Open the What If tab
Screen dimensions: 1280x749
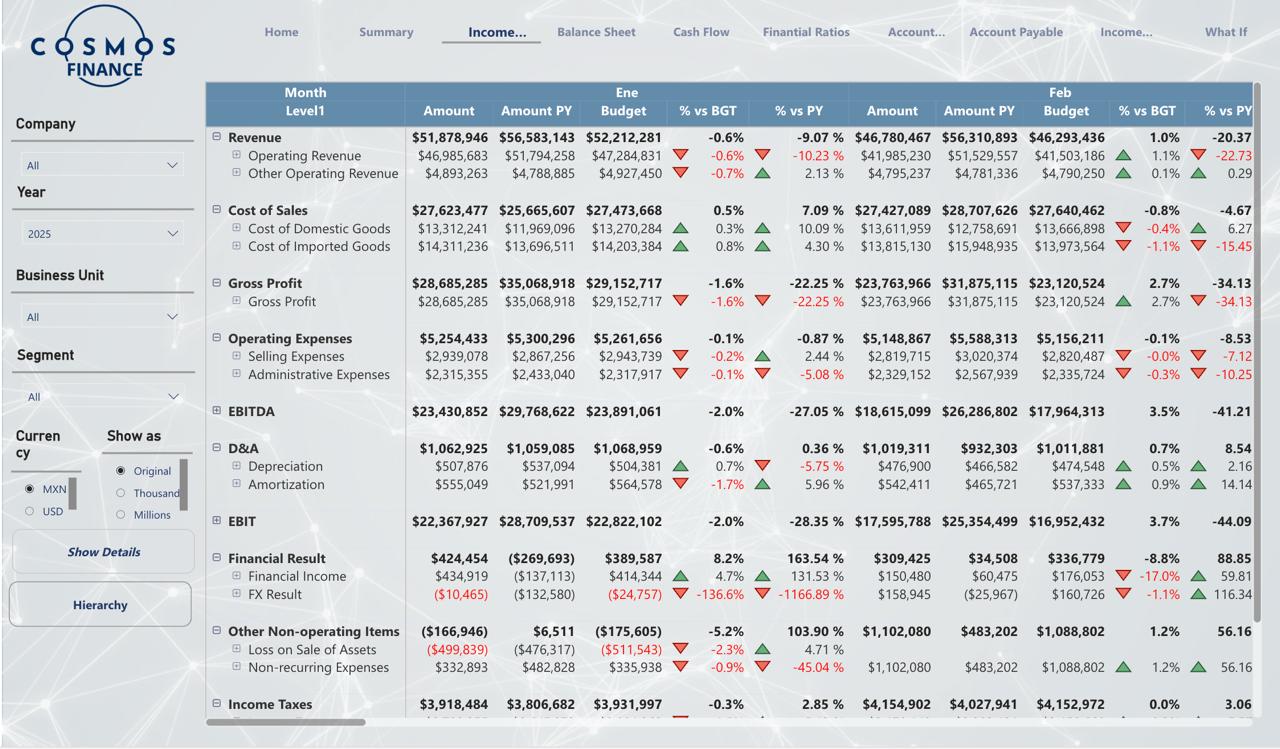click(1226, 32)
